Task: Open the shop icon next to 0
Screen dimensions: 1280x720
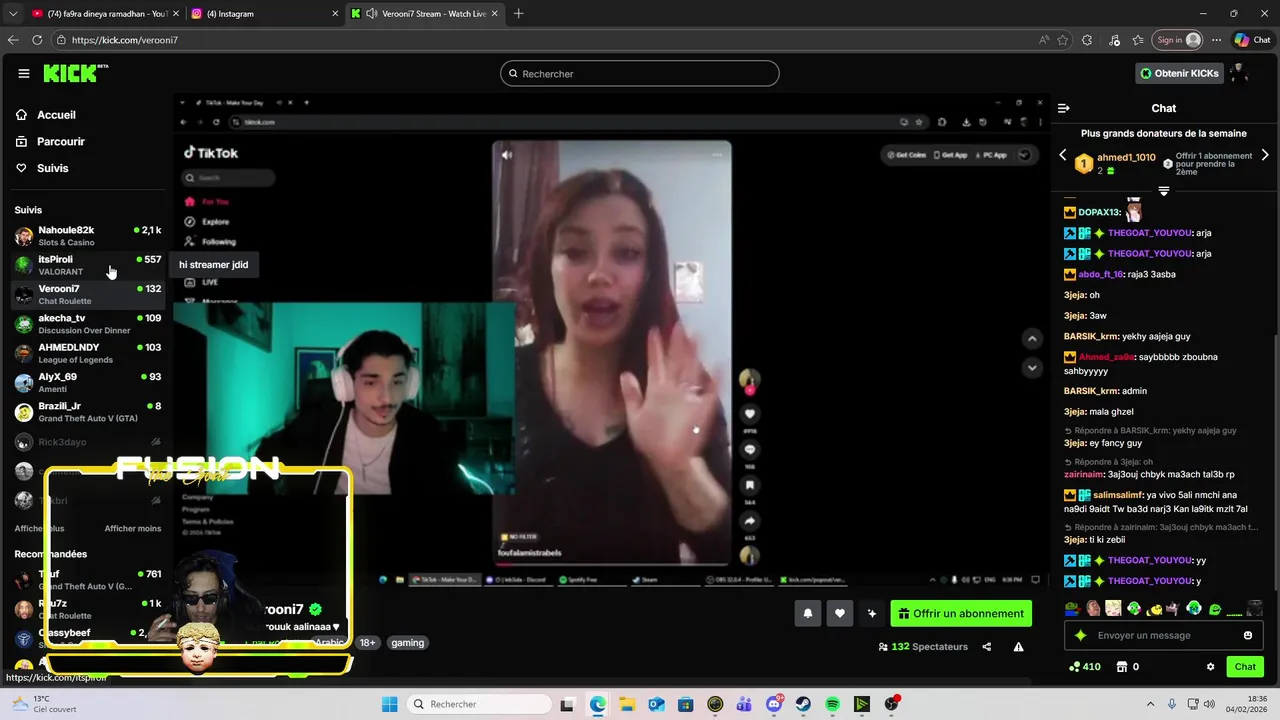Action: point(1122,667)
